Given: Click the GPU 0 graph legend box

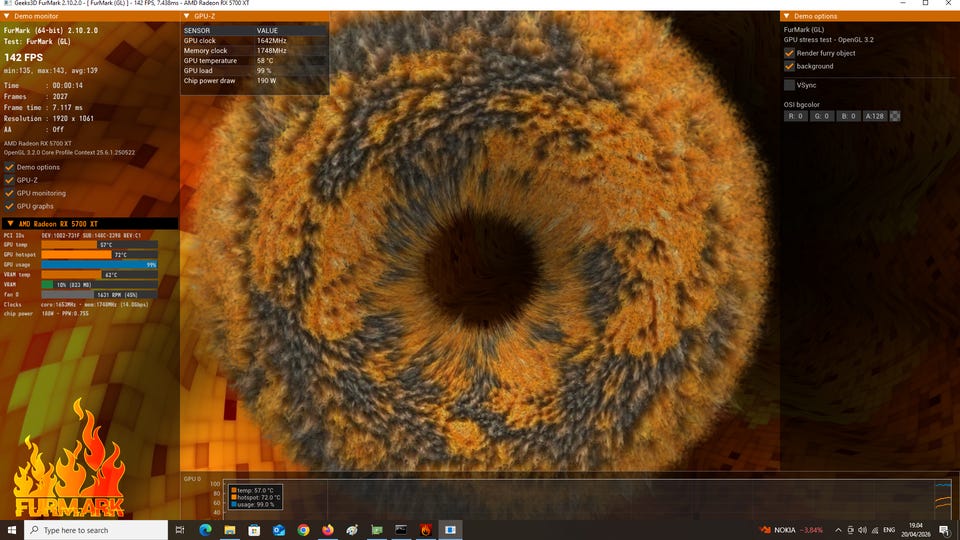Looking at the screenshot, I should point(256,497).
